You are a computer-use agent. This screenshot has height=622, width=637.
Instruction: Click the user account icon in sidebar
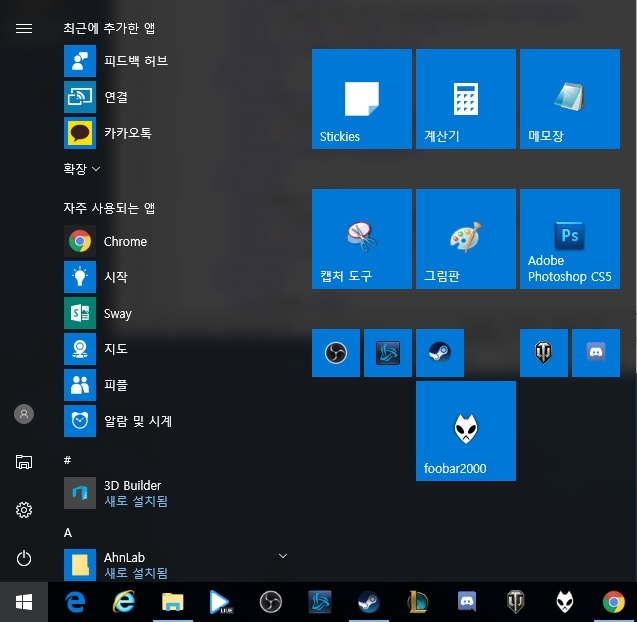[x=24, y=414]
